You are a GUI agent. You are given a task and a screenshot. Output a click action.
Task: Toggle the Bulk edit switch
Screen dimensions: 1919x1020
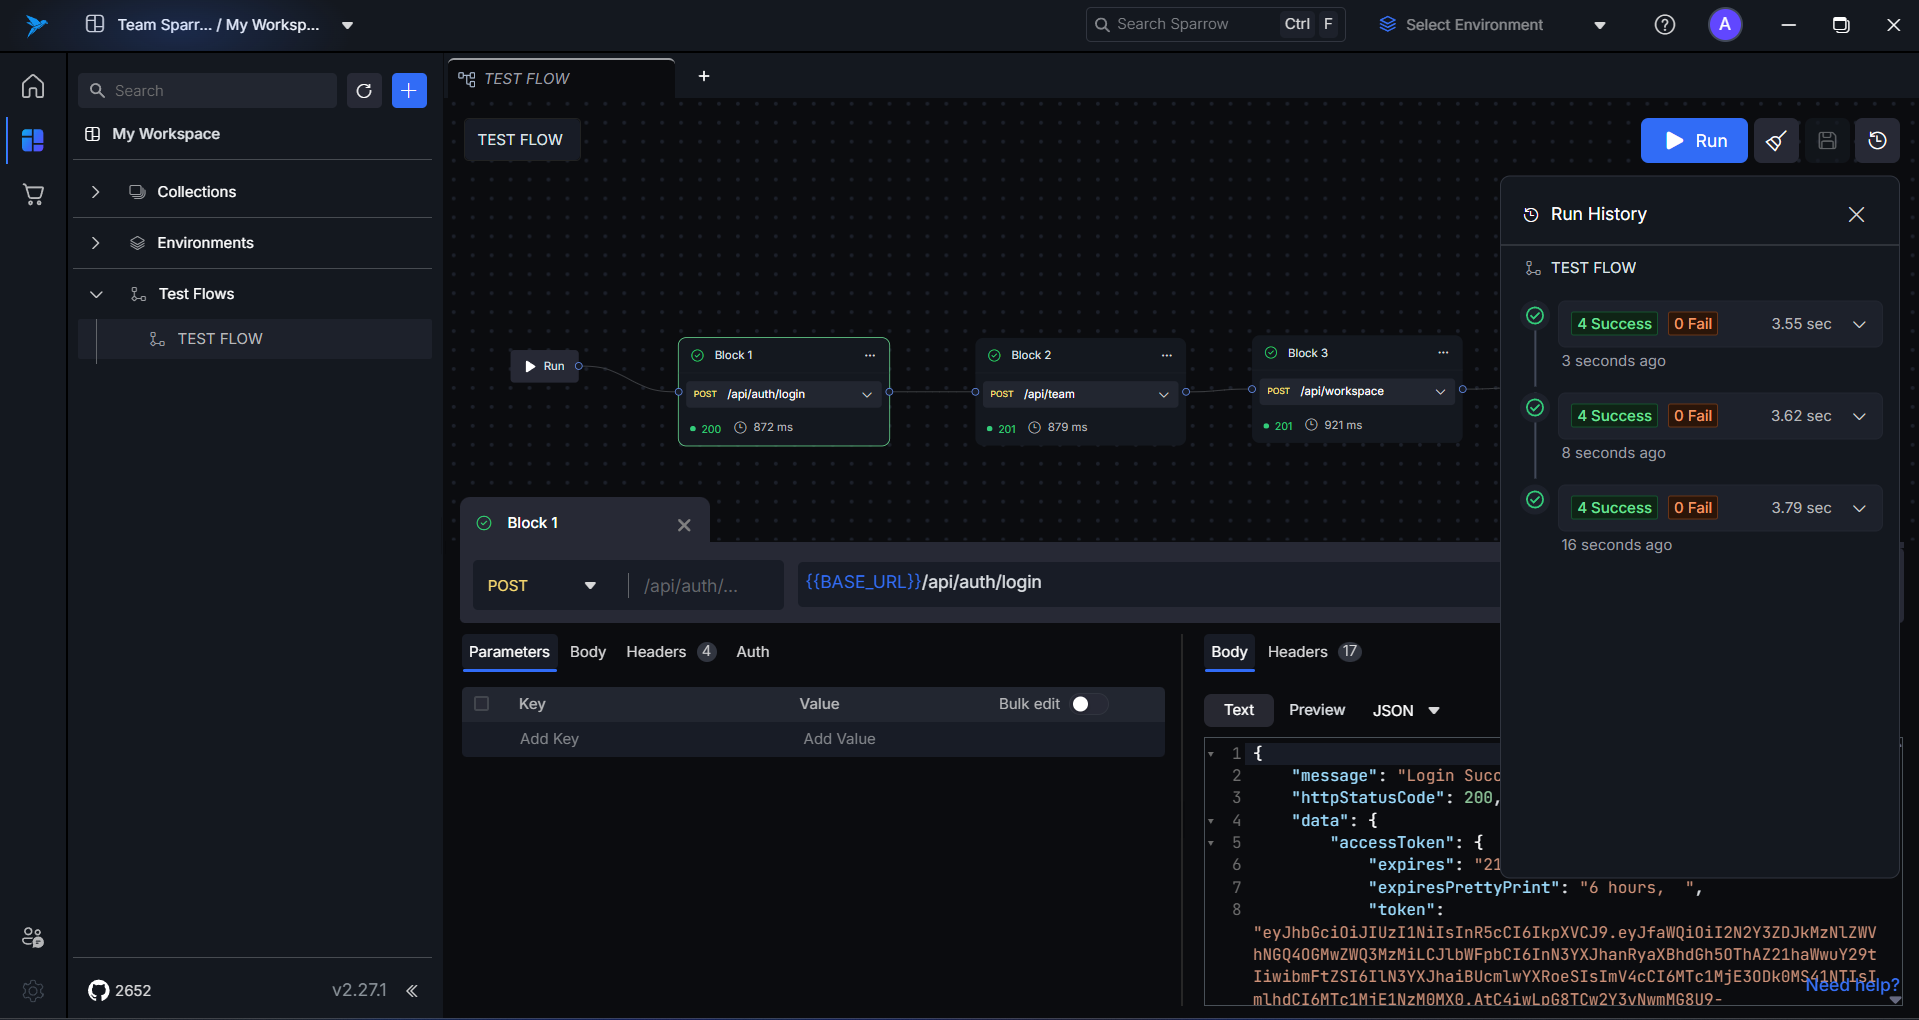(1088, 704)
